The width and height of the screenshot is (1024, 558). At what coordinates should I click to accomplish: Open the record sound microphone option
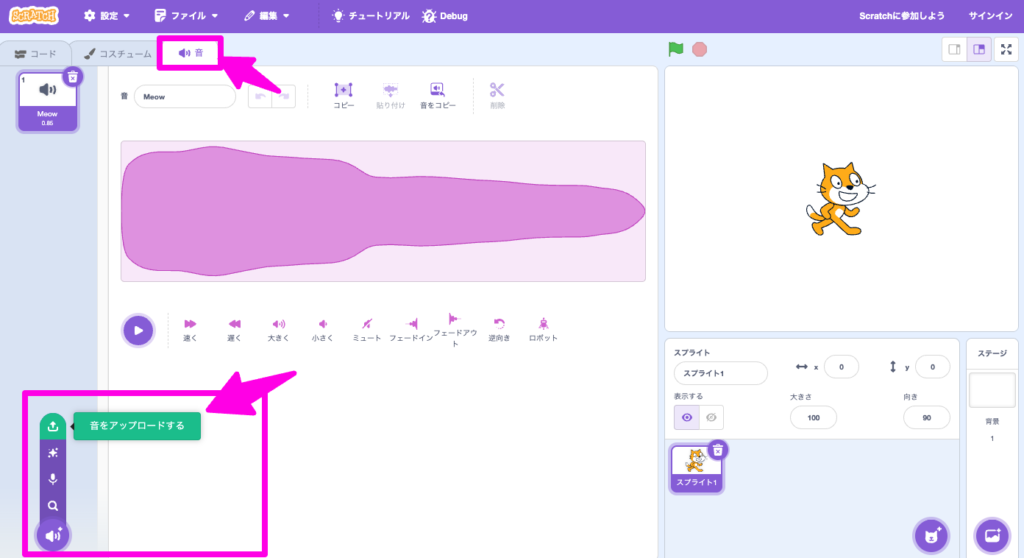pos(53,479)
